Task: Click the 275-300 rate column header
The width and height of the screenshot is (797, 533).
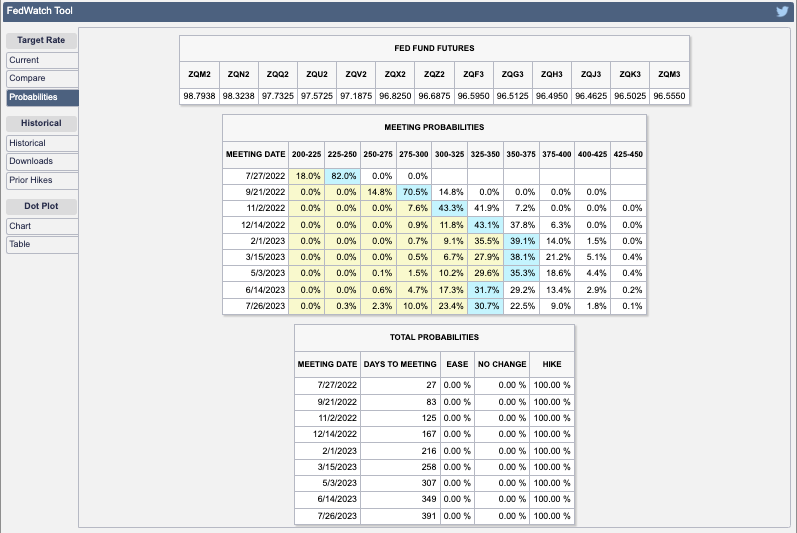Action: click(414, 154)
